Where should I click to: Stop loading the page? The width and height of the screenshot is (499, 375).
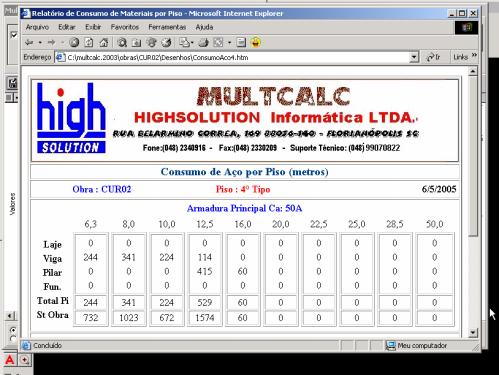click(x=74, y=42)
